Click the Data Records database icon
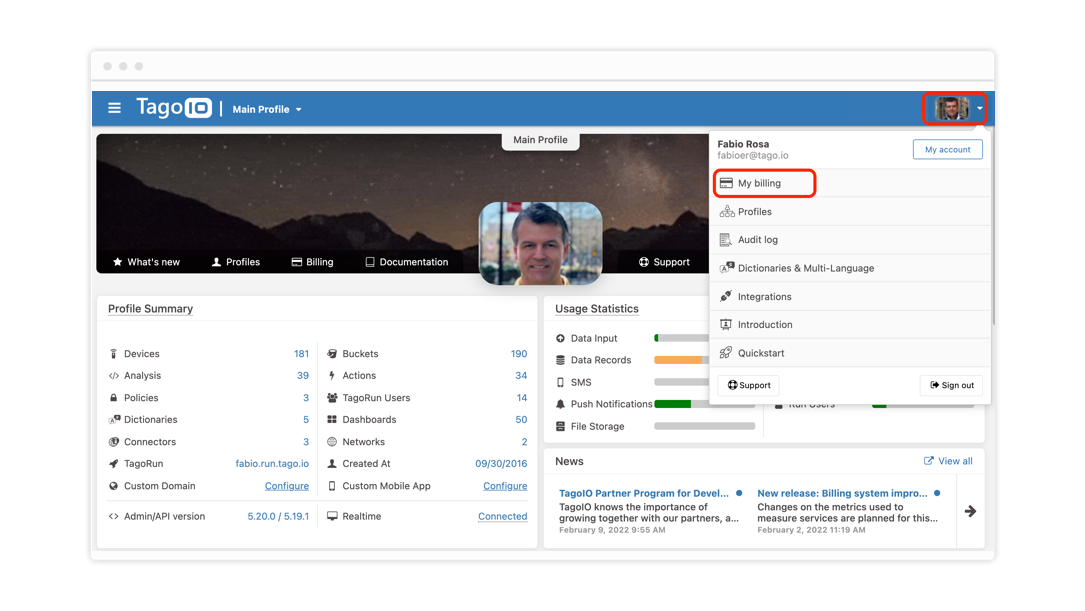 click(560, 360)
